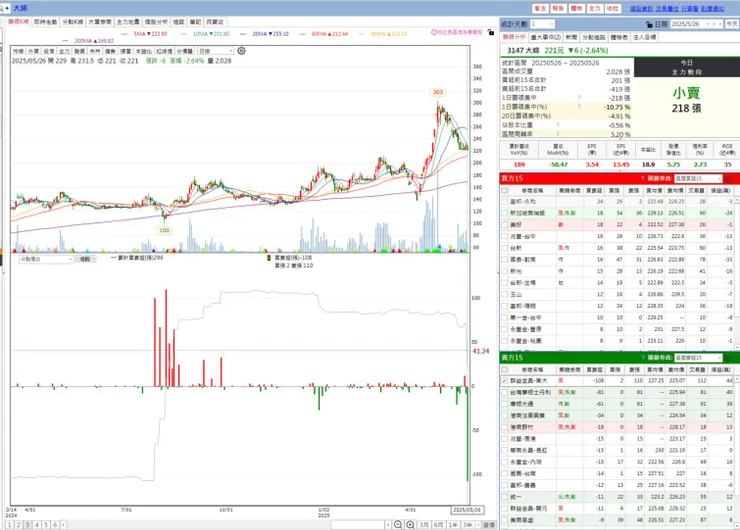Viewport: 740px width, 530px height.
Task: Go to chart page 4
Action: tap(37, 525)
